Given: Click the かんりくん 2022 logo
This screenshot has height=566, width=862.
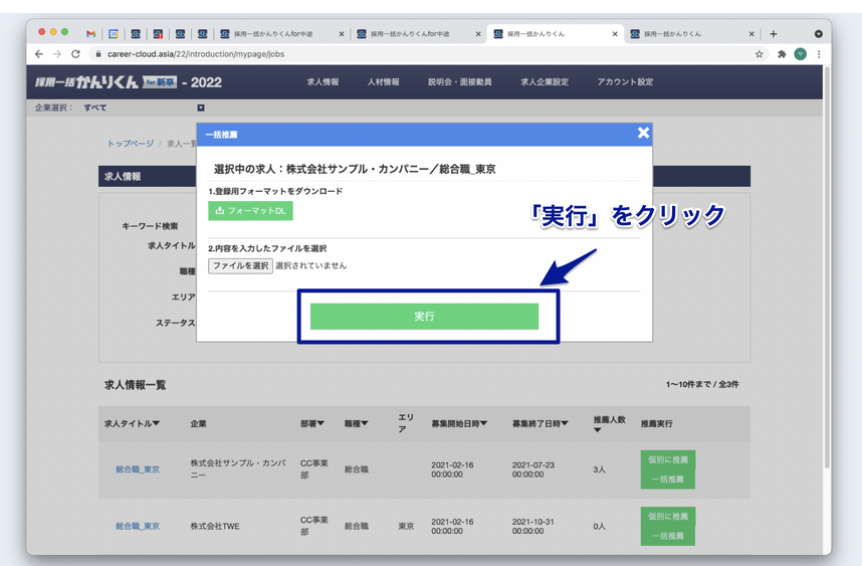Looking at the screenshot, I should (x=128, y=82).
